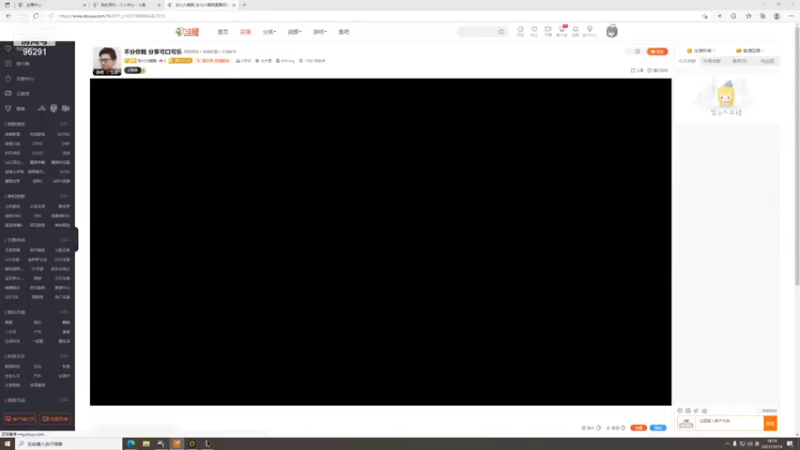The width and height of the screenshot is (800, 450).
Task: Click the rightmost emblem icon in sidebar row
Action: (x=65, y=108)
